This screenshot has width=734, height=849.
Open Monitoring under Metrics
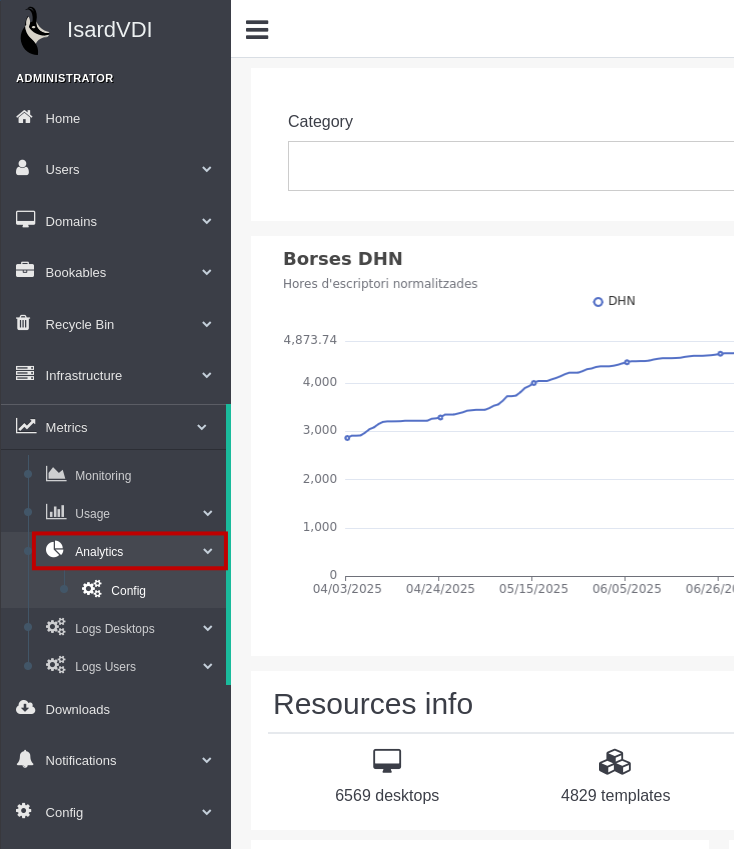tap(102, 476)
